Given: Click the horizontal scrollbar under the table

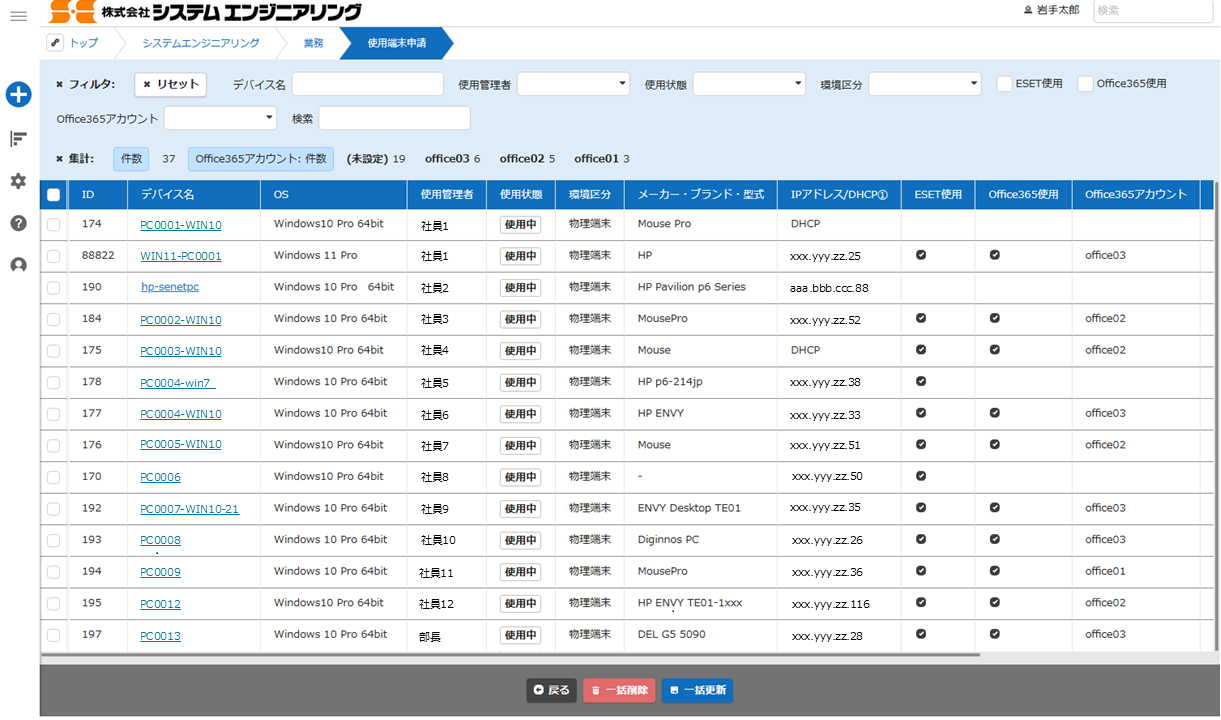Looking at the screenshot, I should tap(510, 655).
